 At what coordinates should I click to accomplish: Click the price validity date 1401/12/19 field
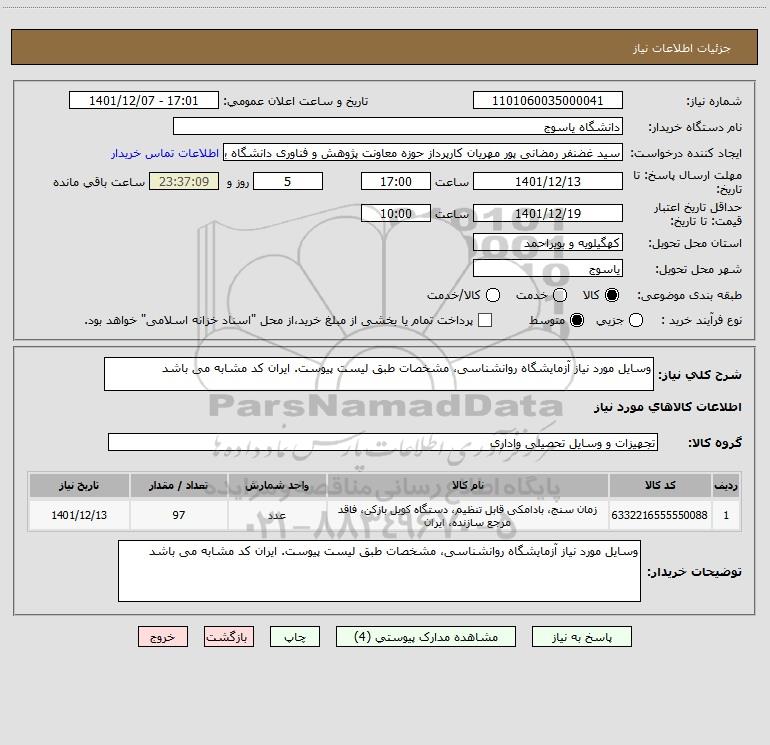point(548,213)
